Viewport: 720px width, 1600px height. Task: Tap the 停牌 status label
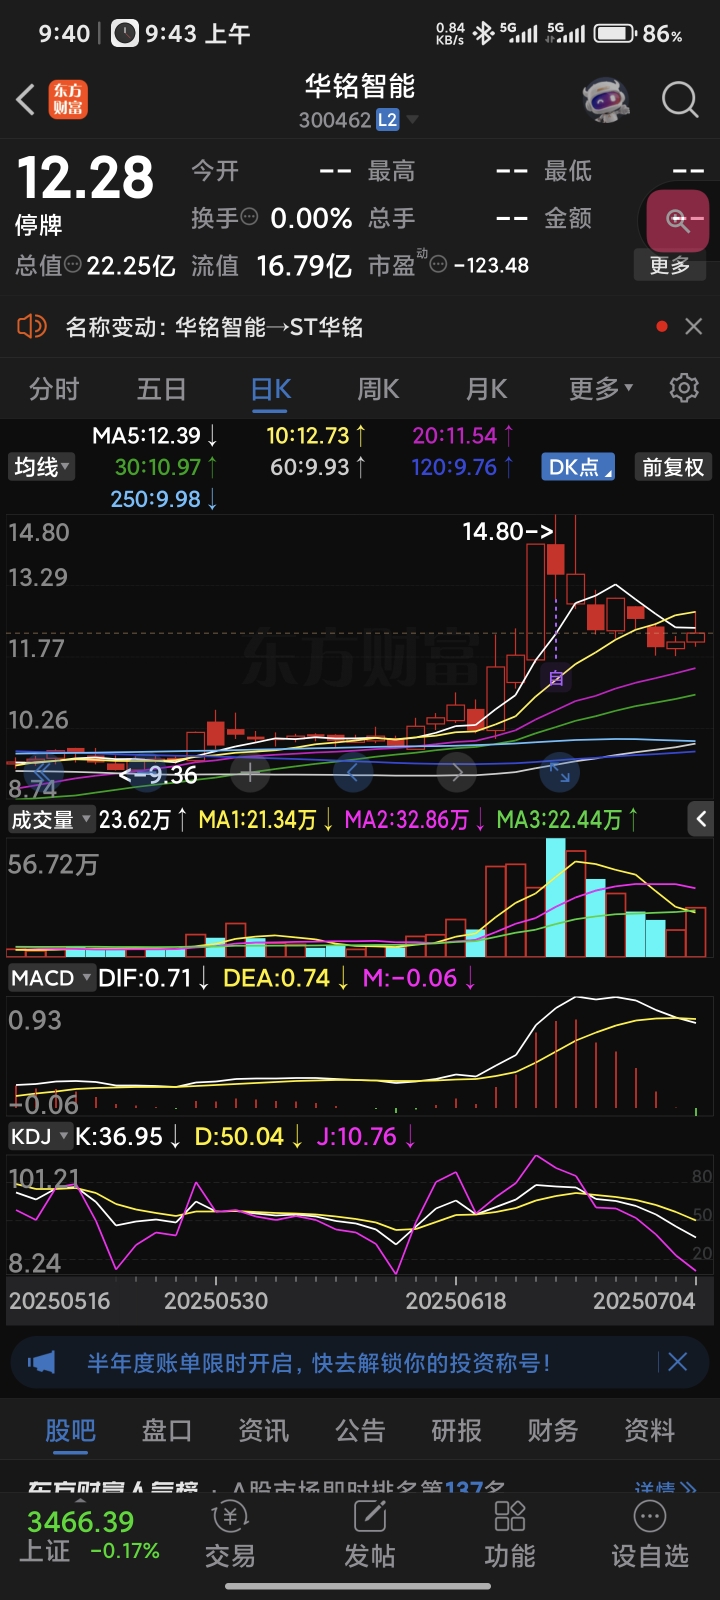click(39, 225)
